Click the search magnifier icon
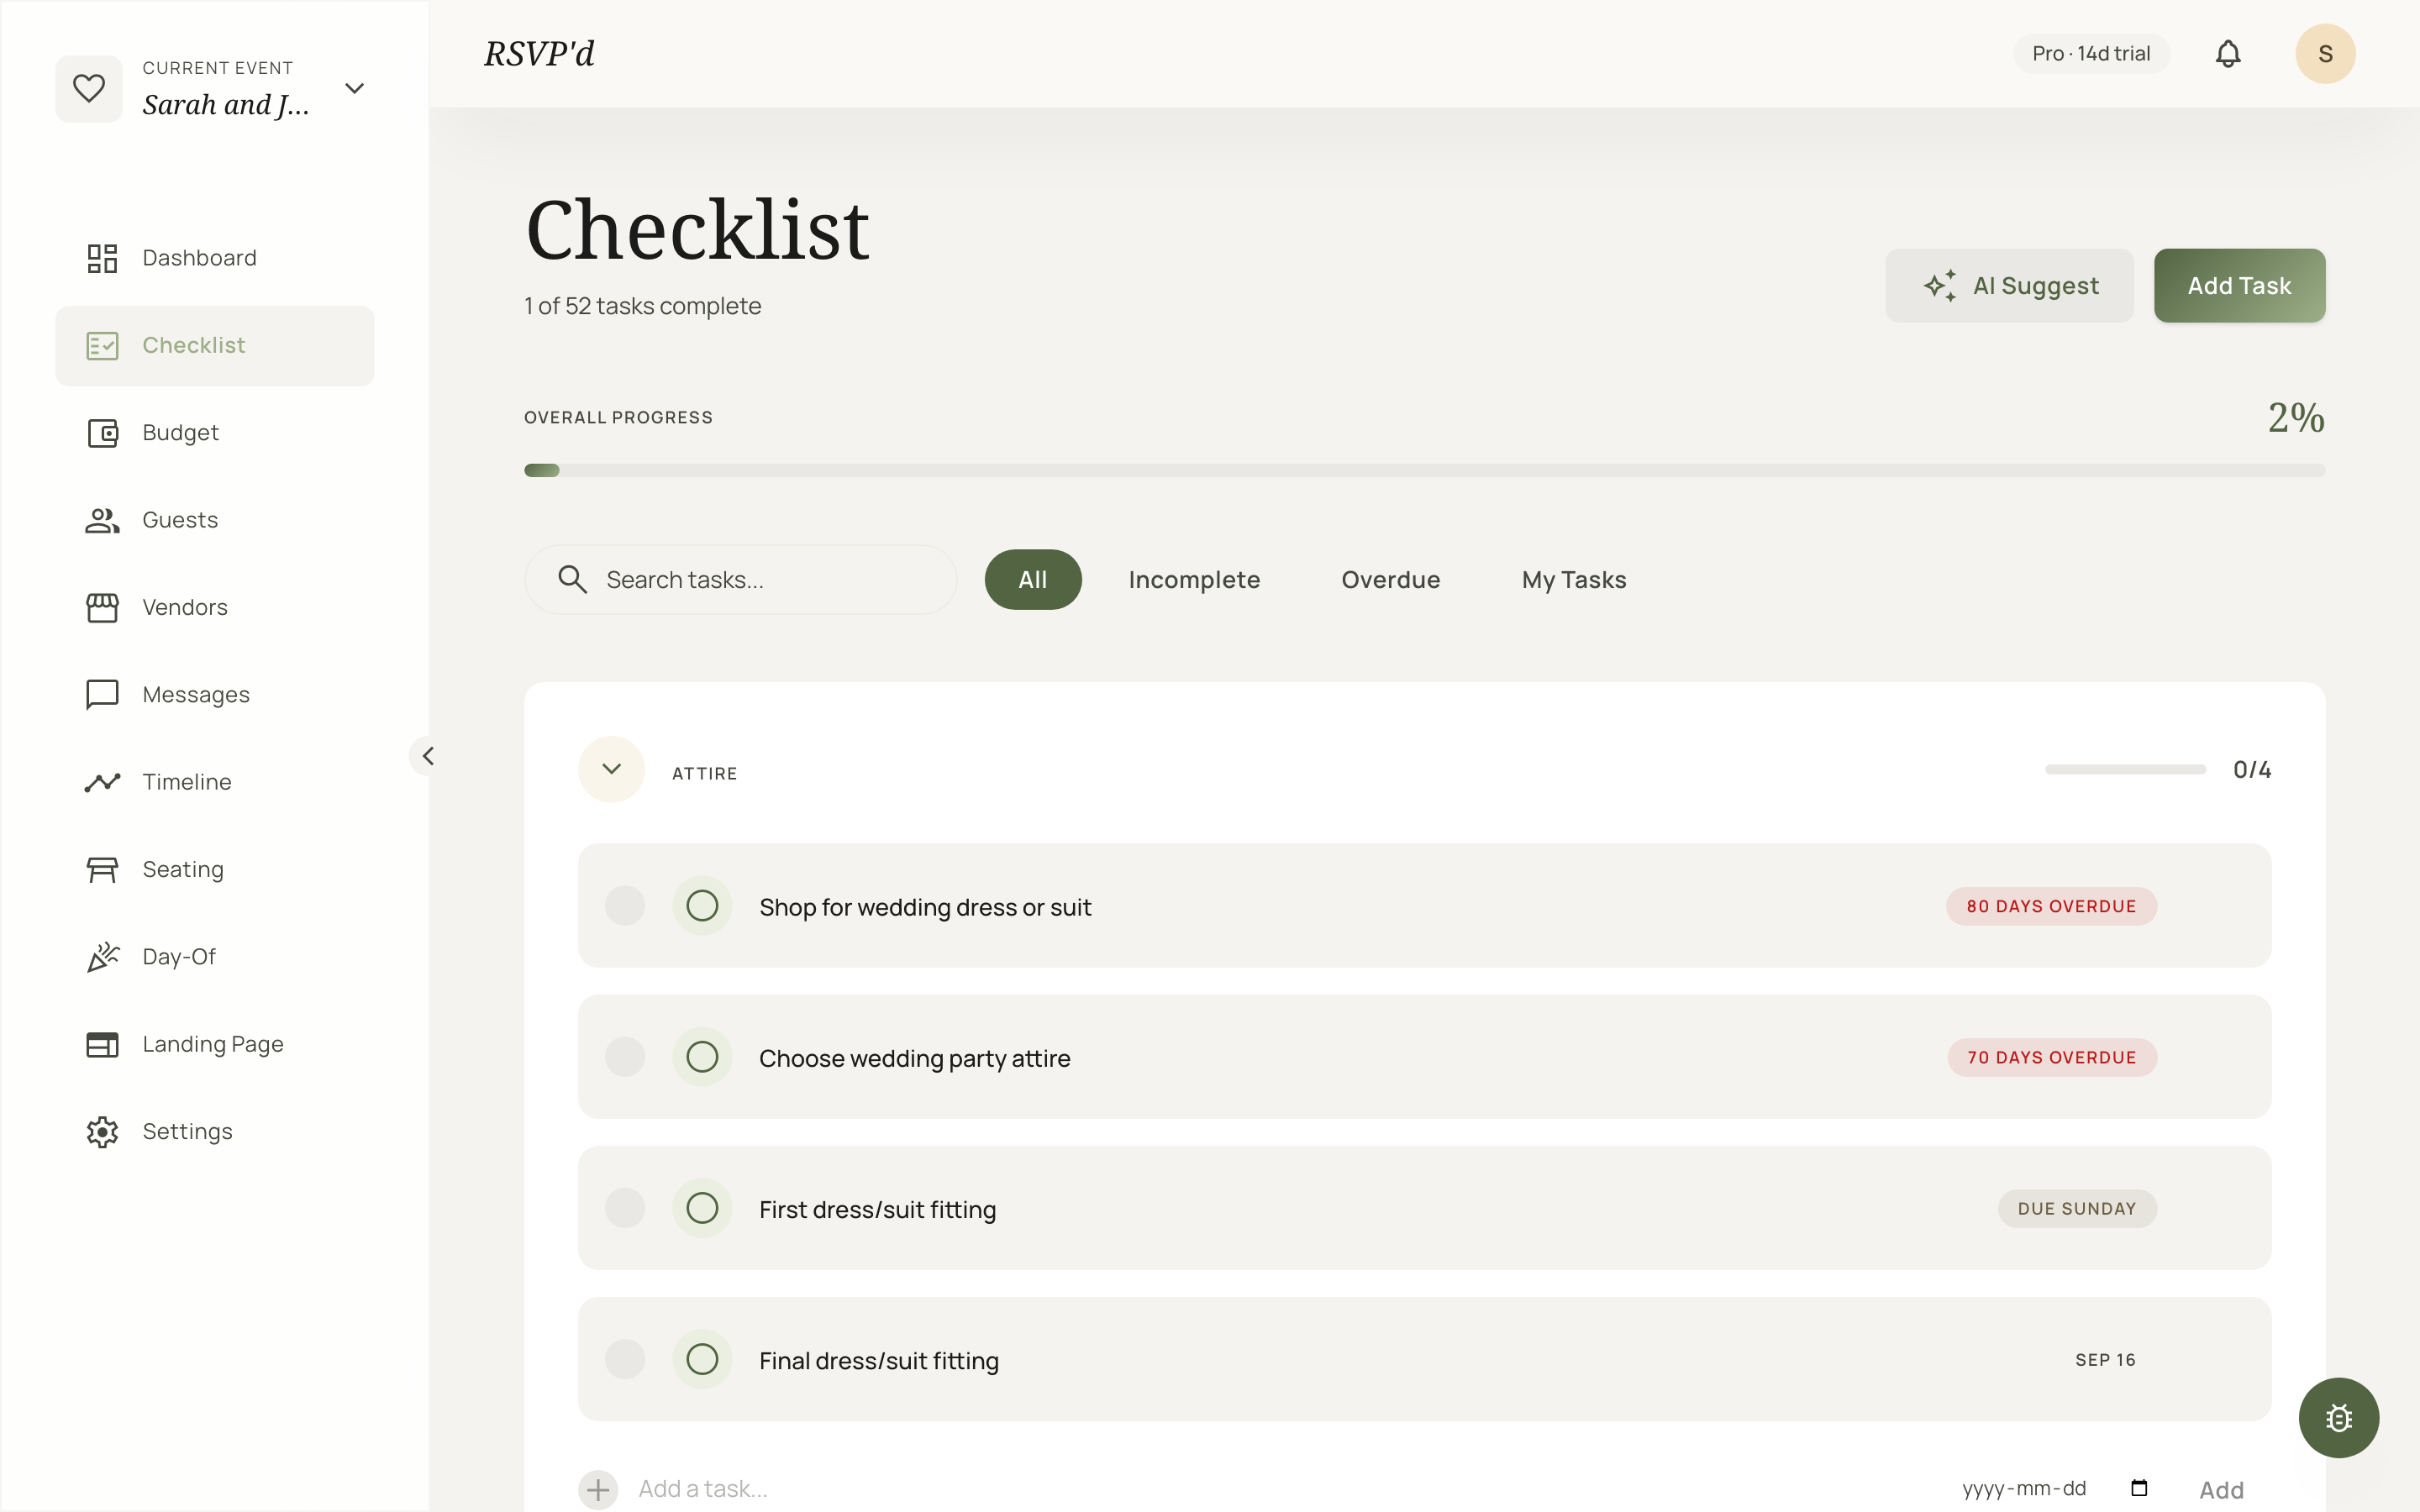2420x1512 pixels. 572,579
